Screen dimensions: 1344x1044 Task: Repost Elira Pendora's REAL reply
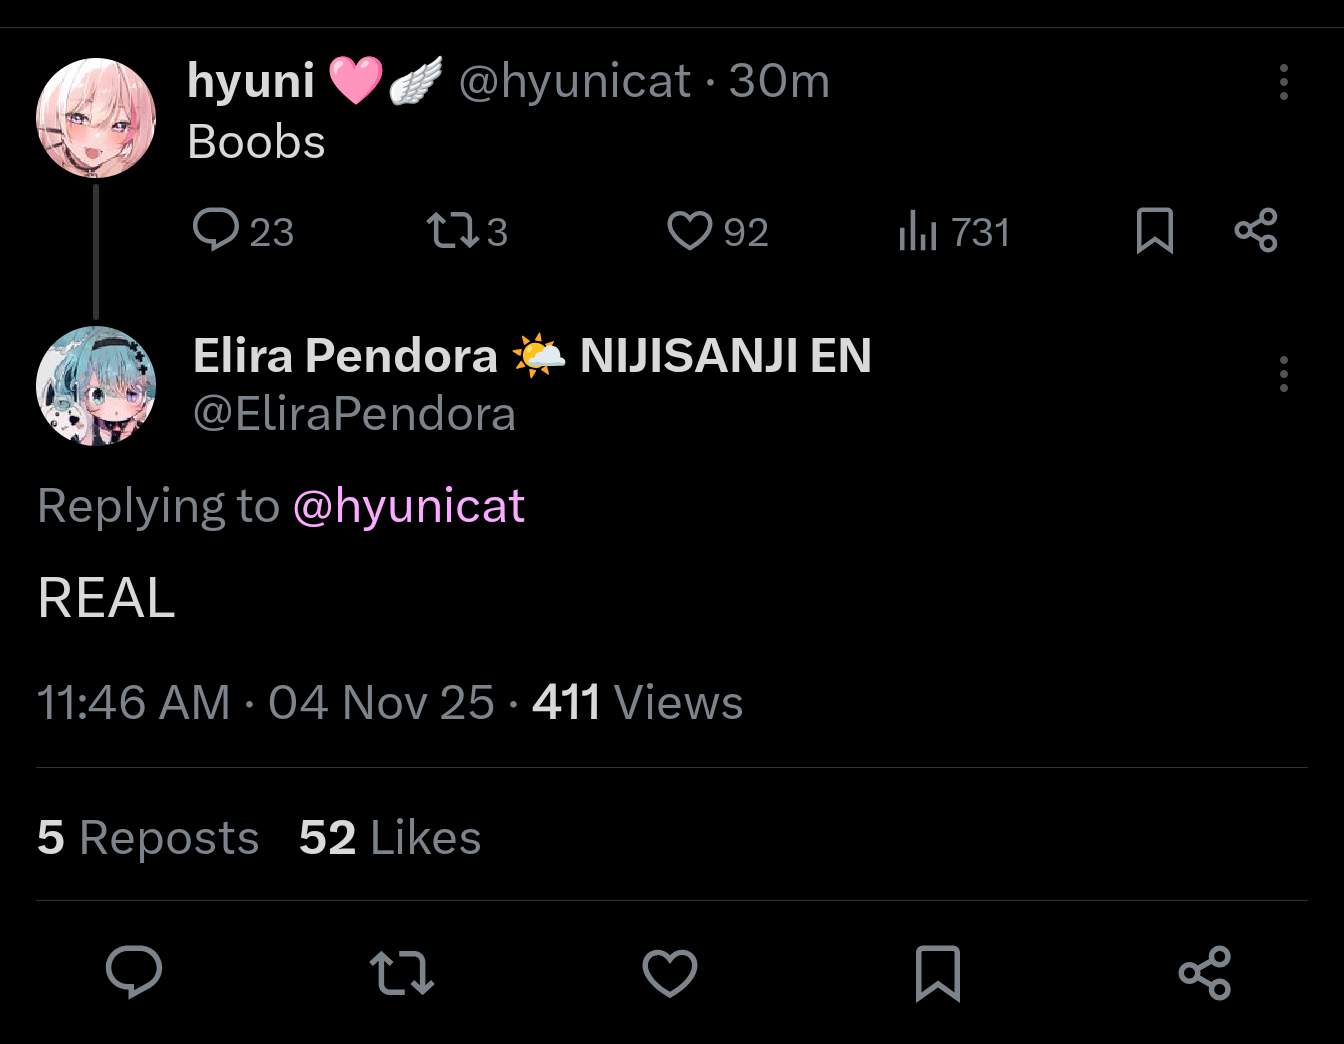pyautogui.click(x=402, y=972)
